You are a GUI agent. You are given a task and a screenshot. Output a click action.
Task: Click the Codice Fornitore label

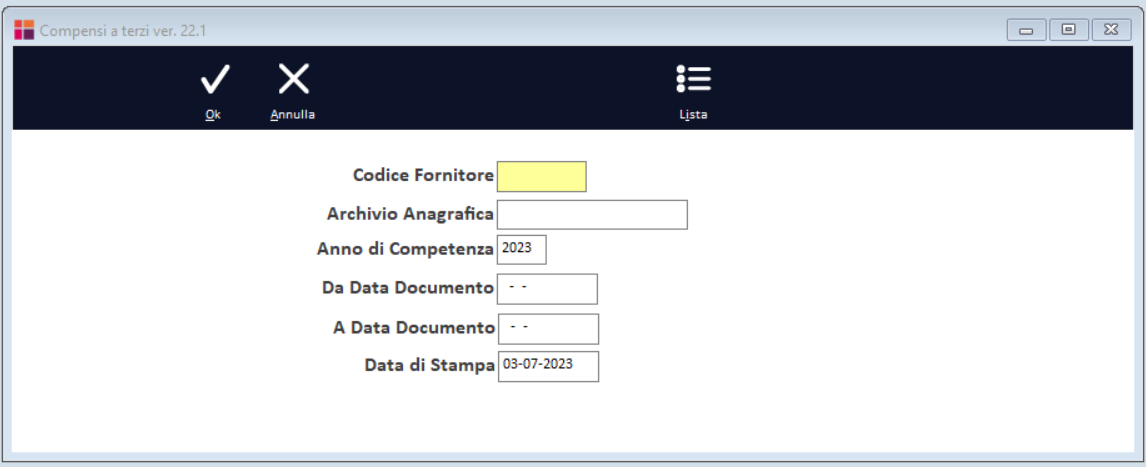423,175
